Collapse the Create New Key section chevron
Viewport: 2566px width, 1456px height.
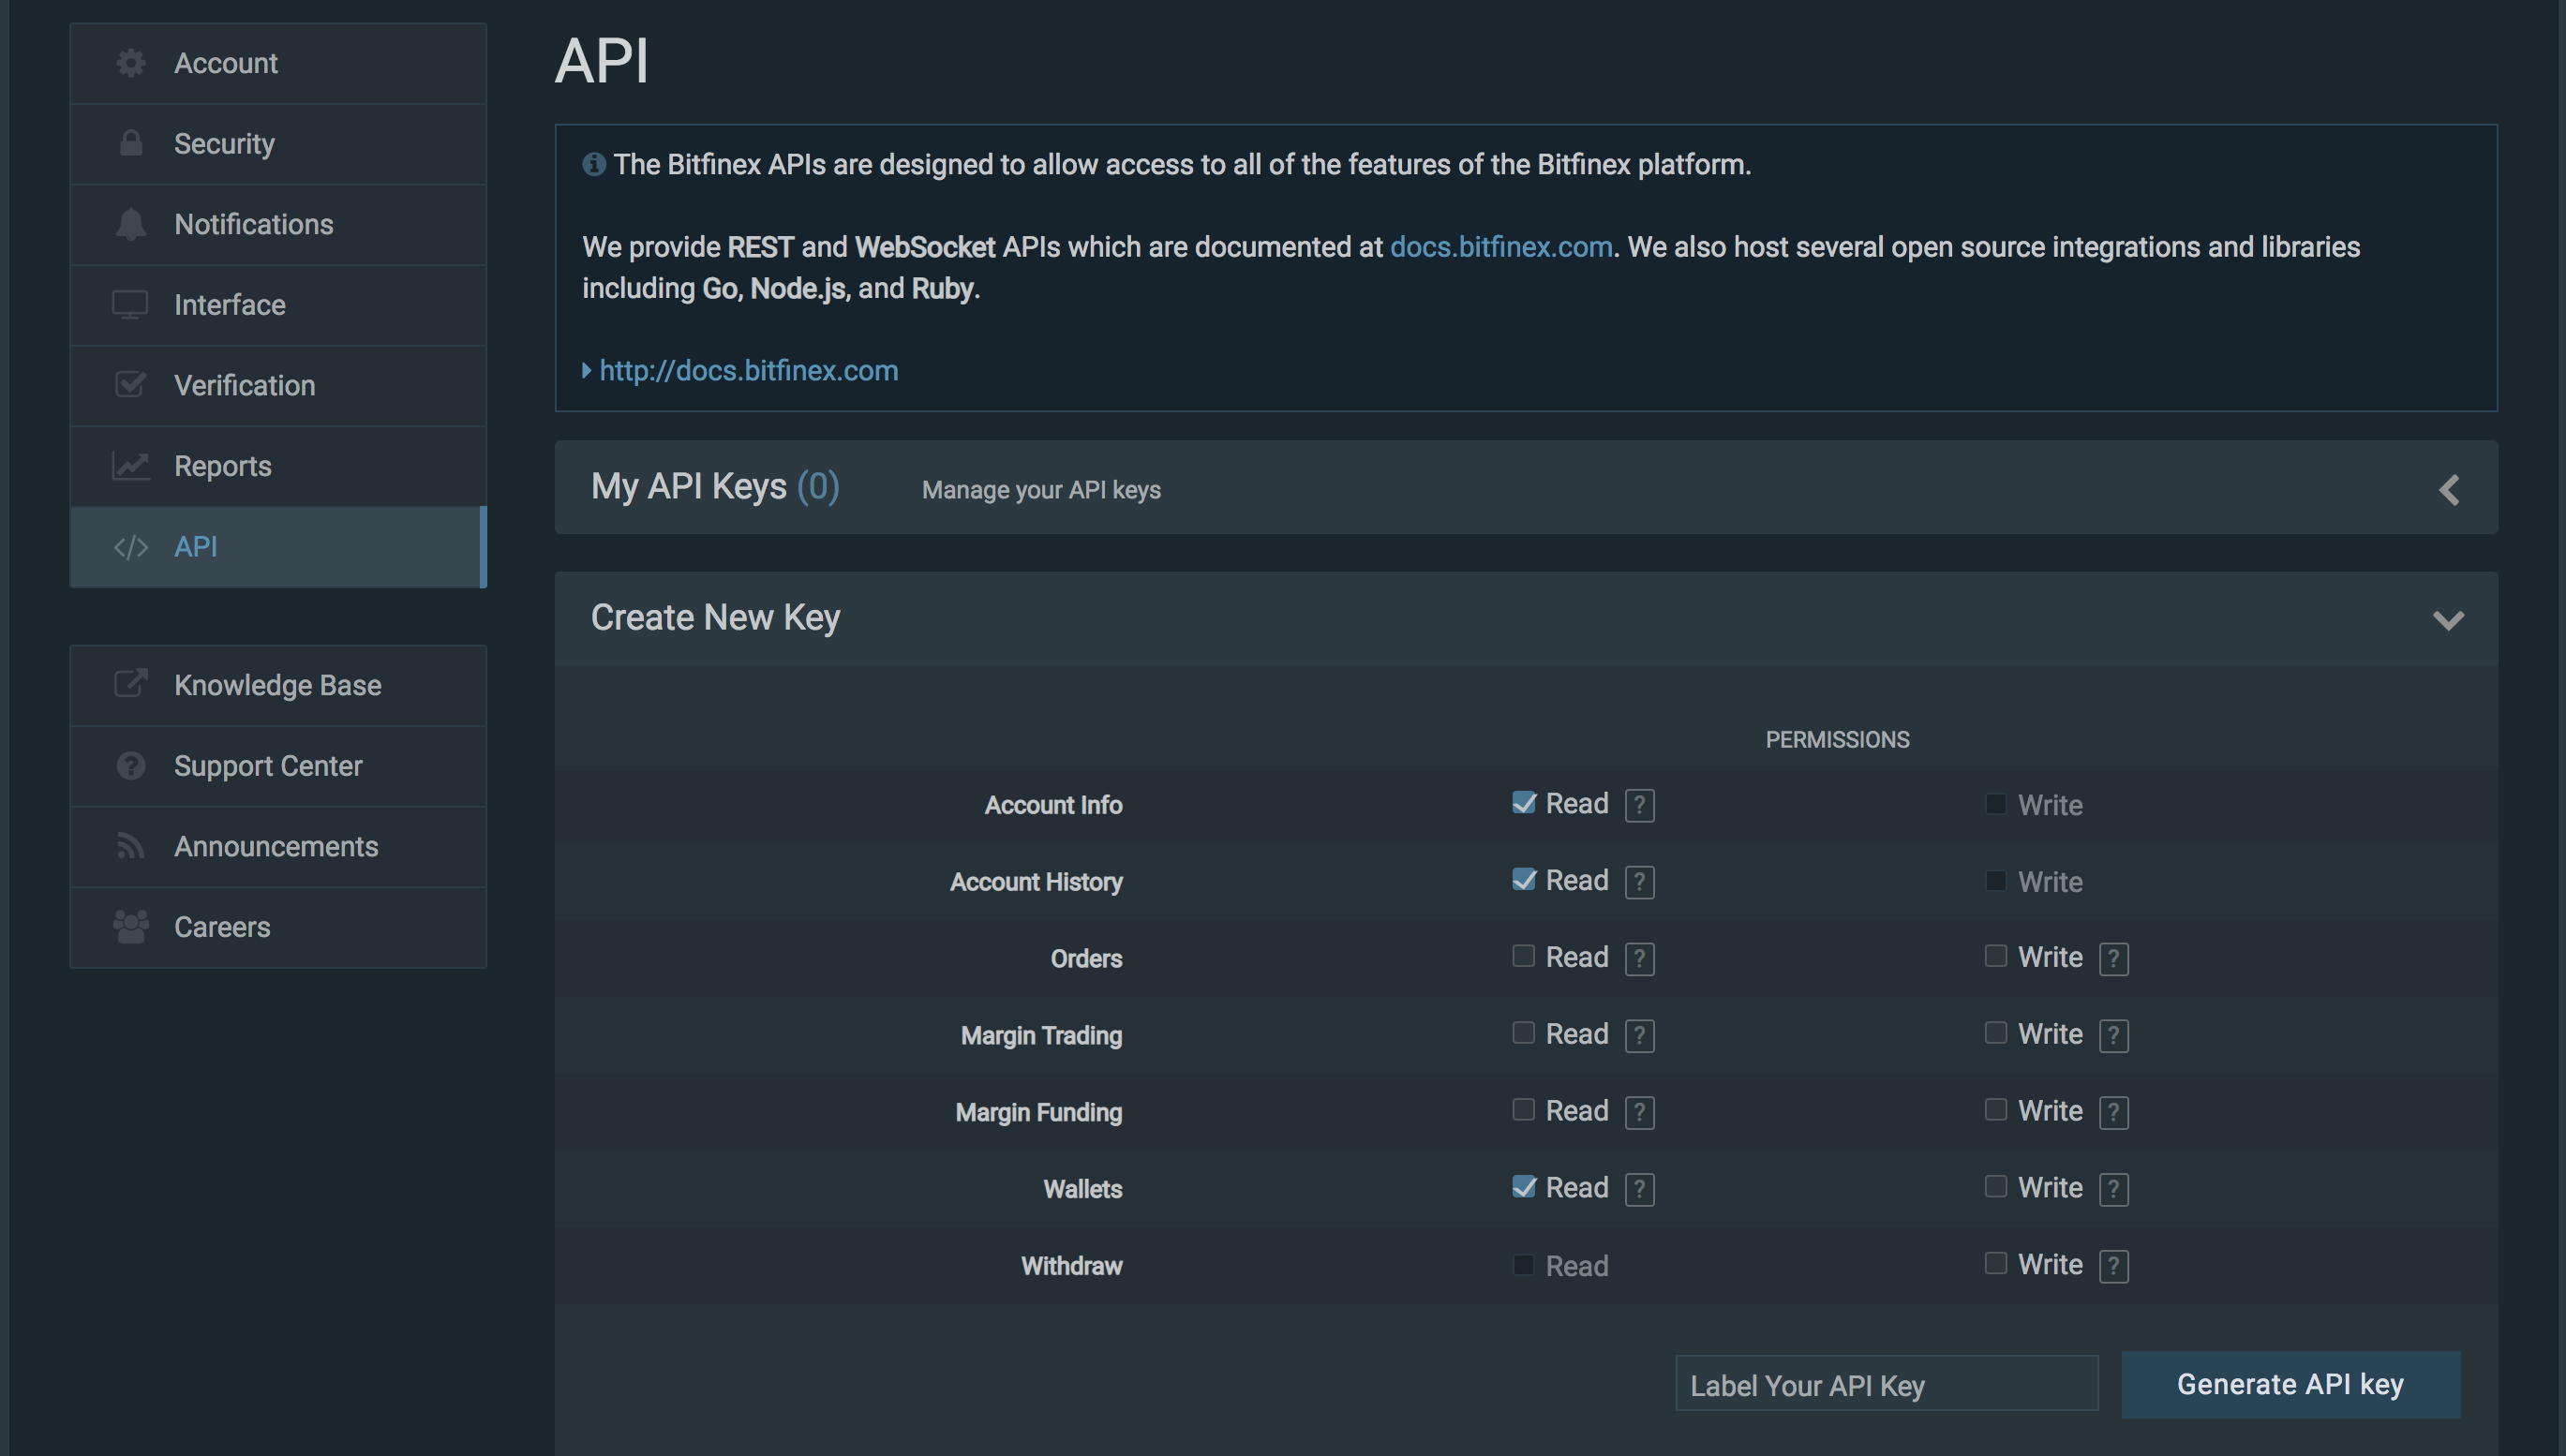[x=2448, y=620]
